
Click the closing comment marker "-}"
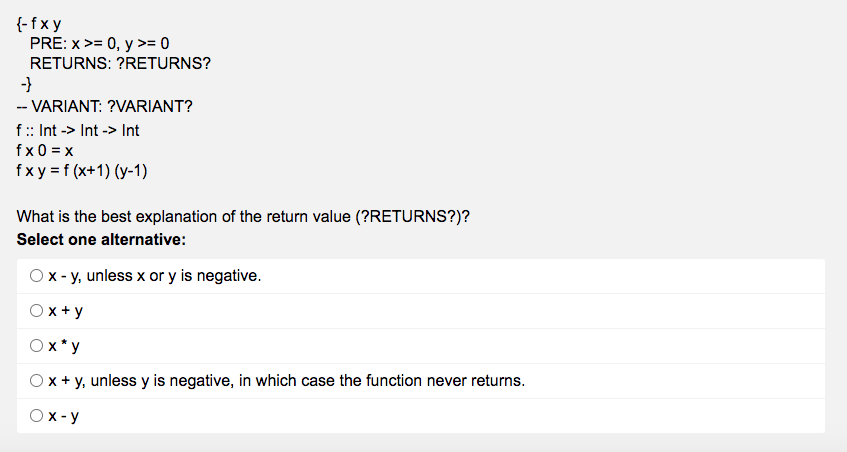pyautogui.click(x=26, y=84)
